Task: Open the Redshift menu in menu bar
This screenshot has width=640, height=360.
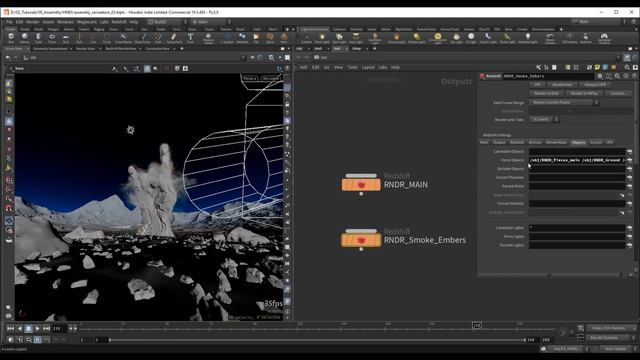Action: pos(119,22)
